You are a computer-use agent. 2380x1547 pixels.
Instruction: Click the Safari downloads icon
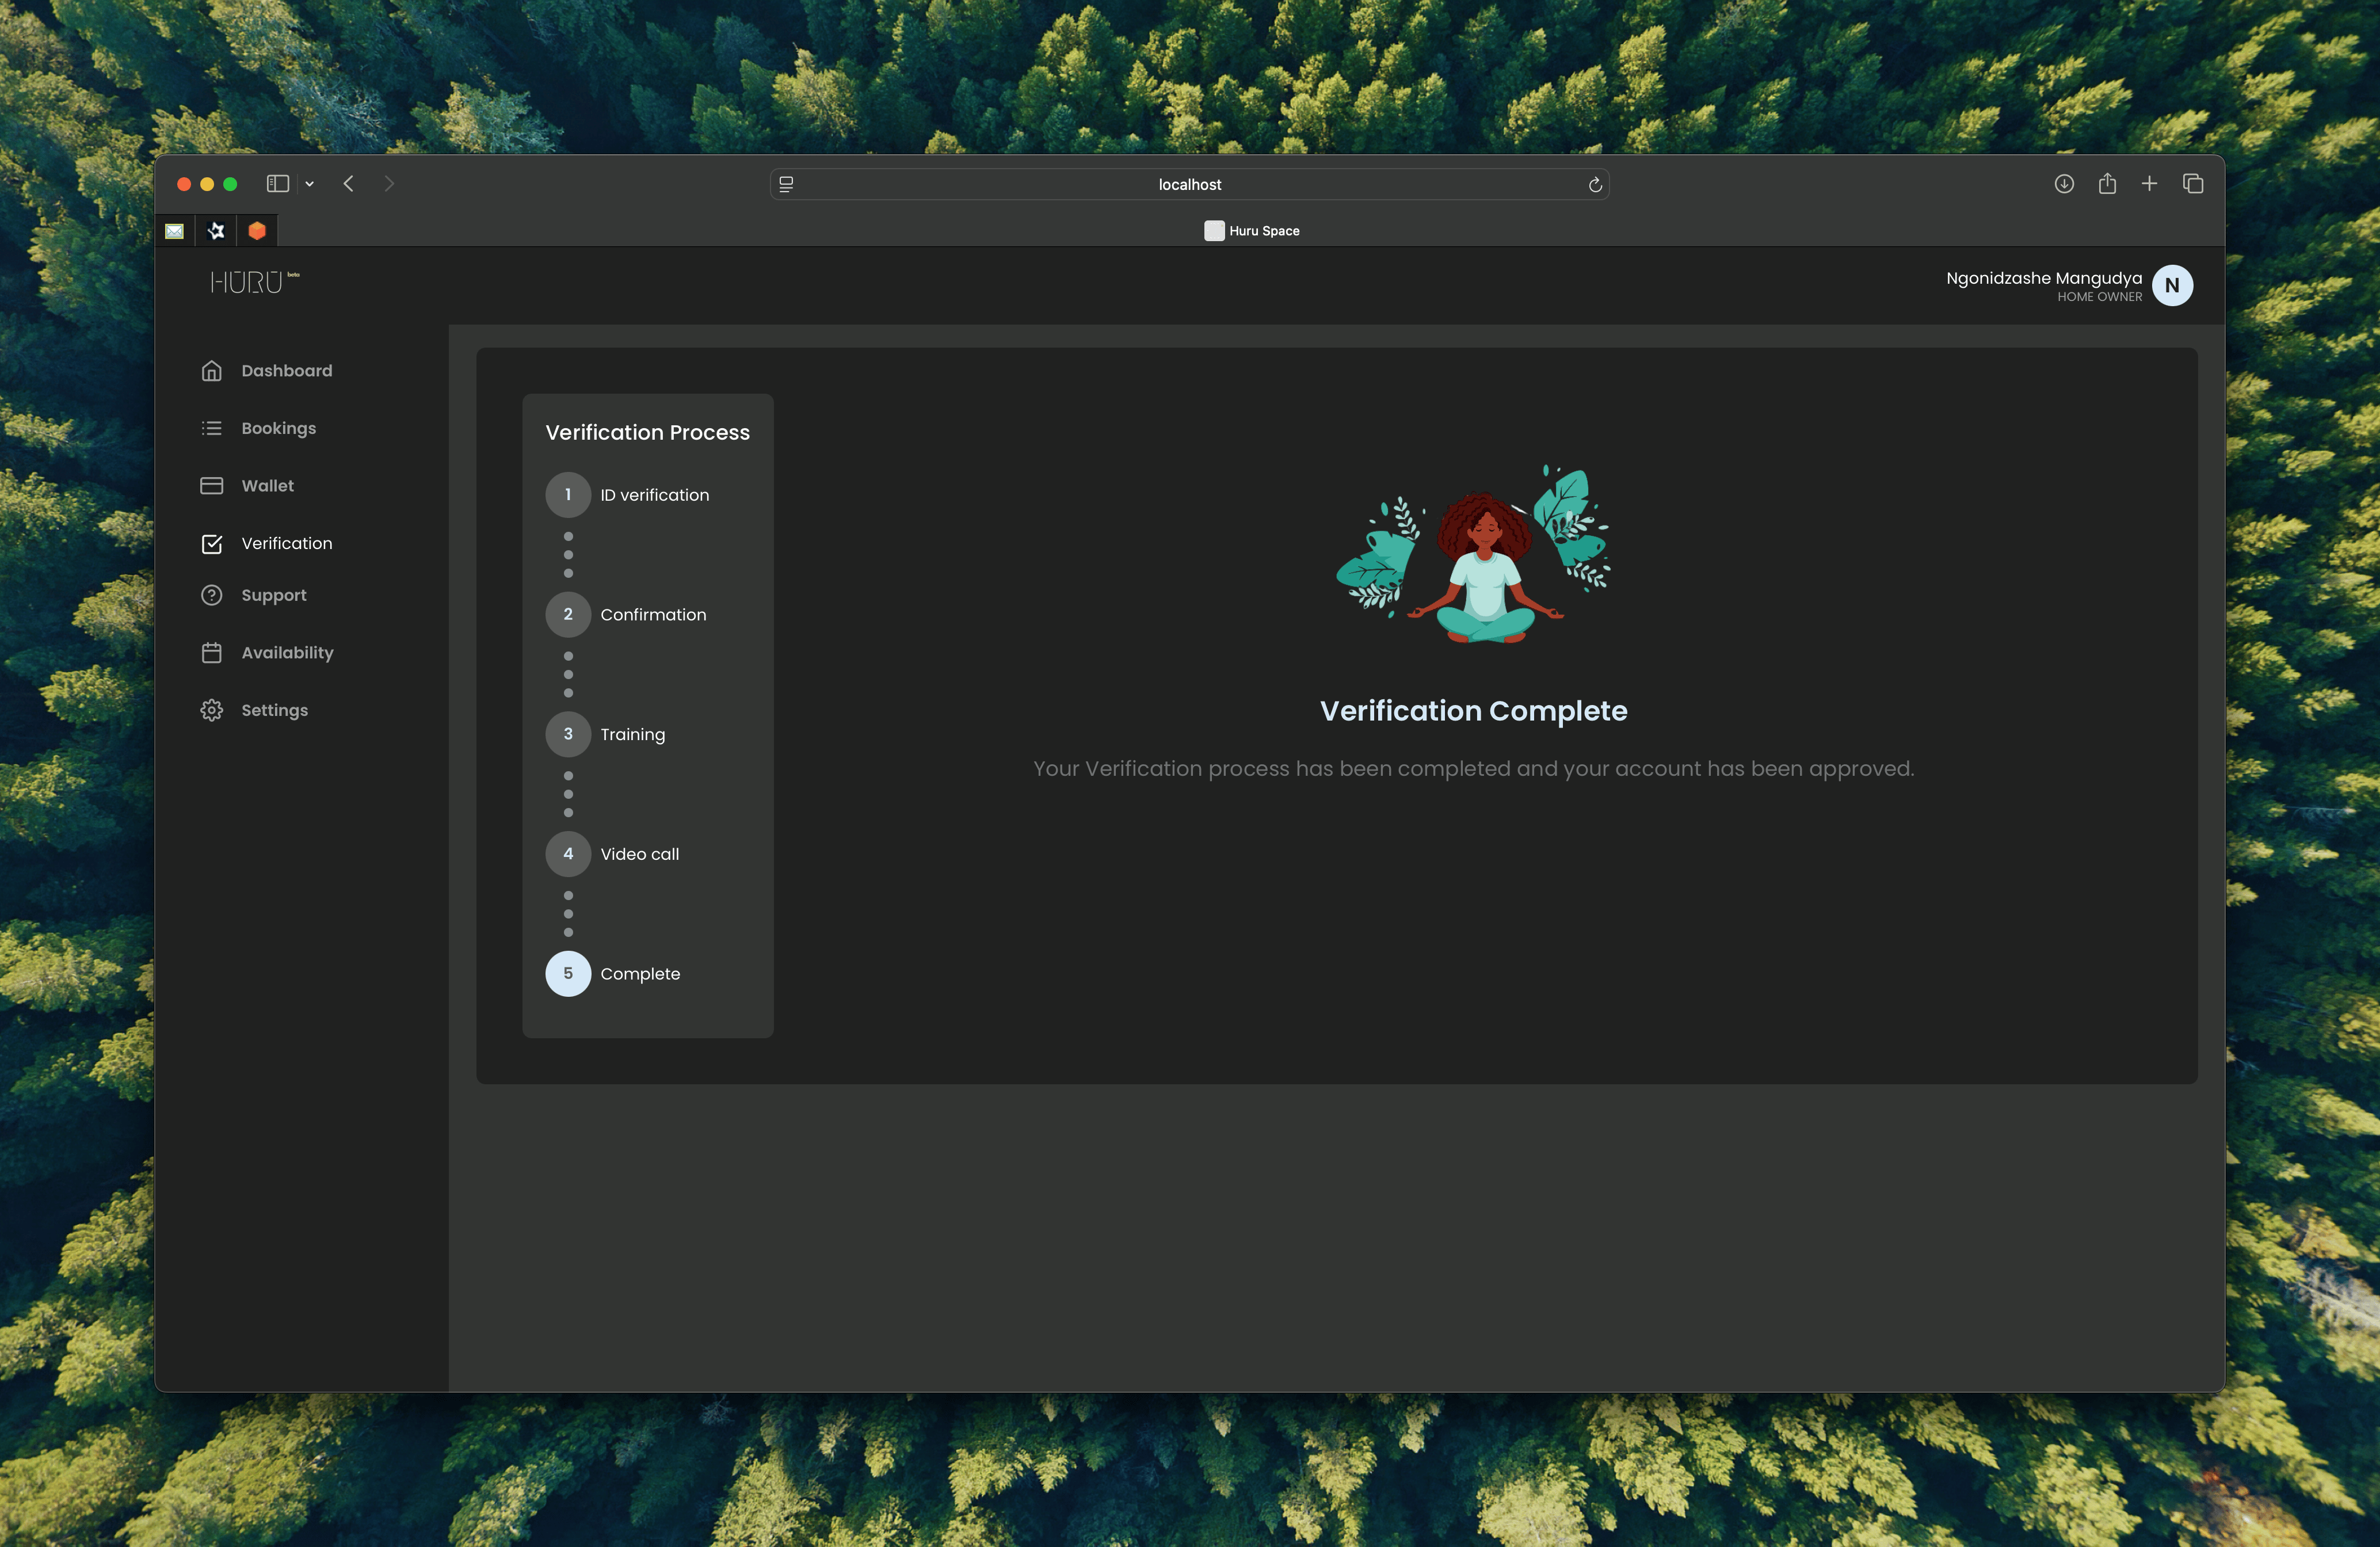pyautogui.click(x=2064, y=184)
